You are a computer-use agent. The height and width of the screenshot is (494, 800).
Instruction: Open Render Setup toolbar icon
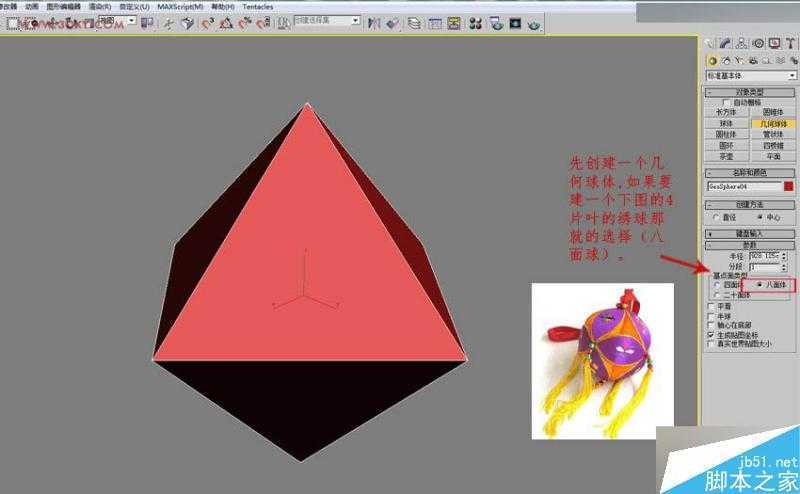pyautogui.click(x=496, y=23)
